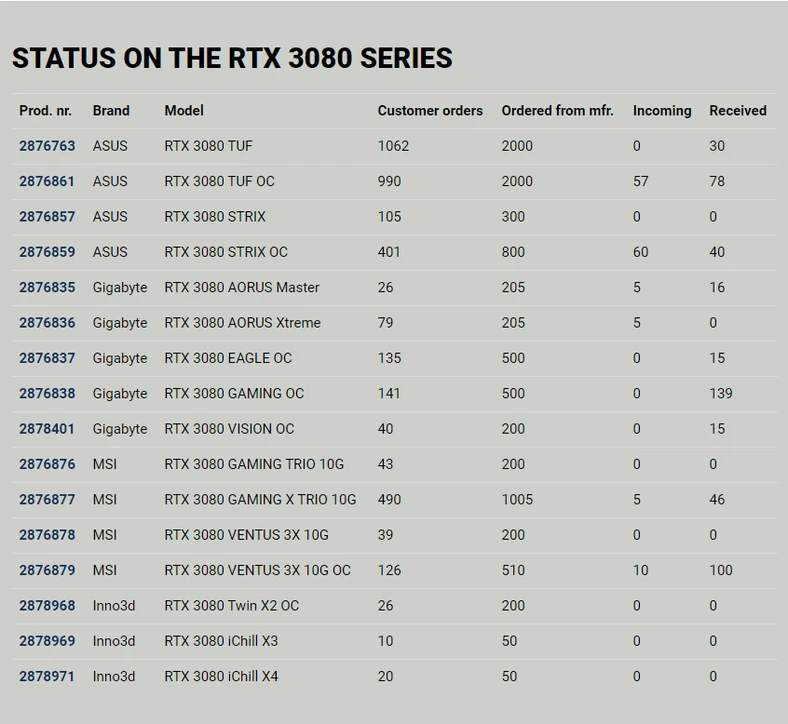Select product number 2878971
This screenshot has width=788, height=724.
click(47, 676)
